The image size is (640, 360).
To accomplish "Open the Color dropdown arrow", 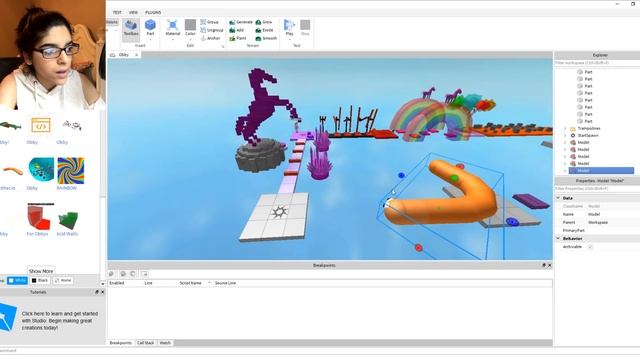I will point(190,40).
